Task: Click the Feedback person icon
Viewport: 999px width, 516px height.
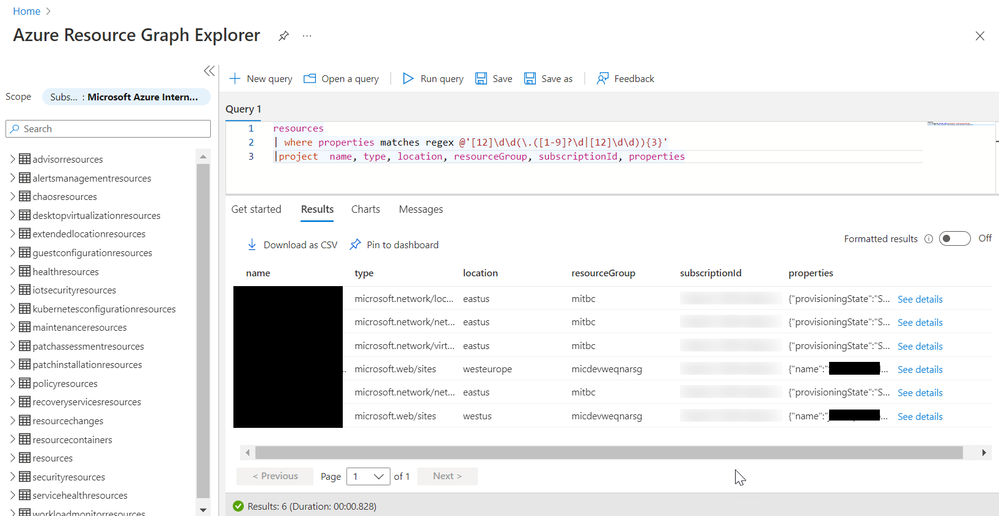Action: point(602,78)
